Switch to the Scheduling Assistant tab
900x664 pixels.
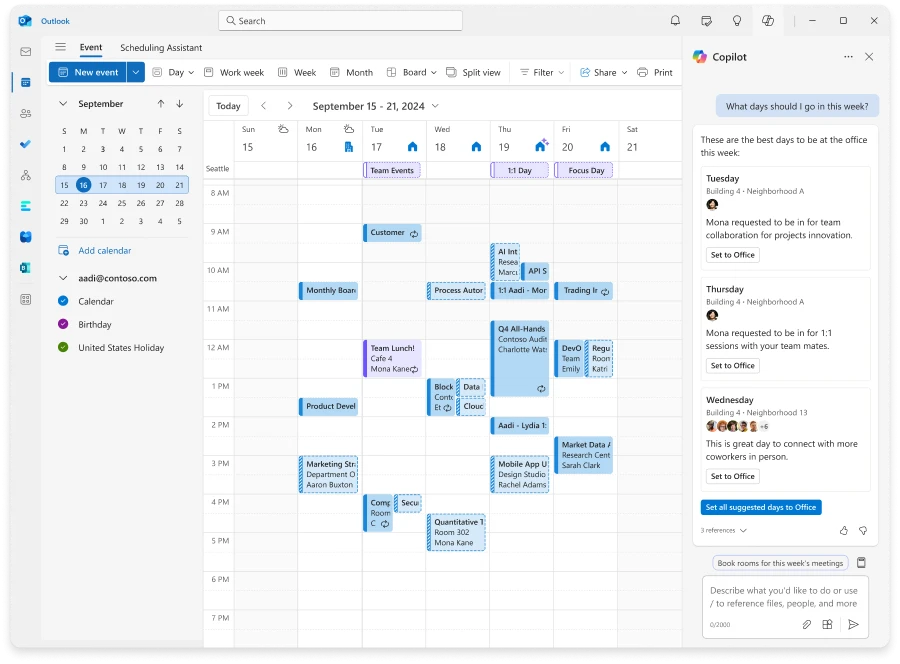[161, 47]
